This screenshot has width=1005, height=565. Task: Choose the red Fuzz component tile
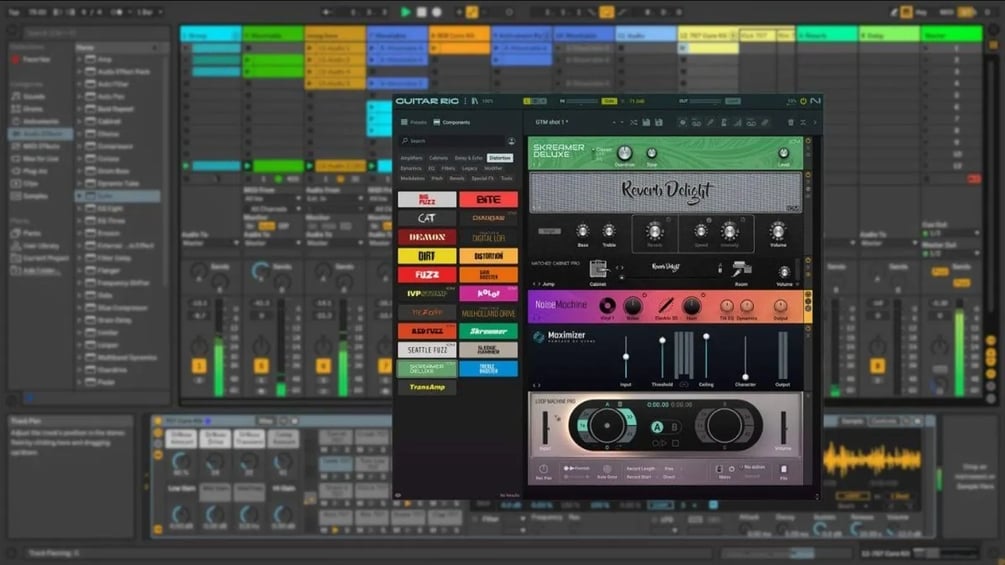coord(427,275)
